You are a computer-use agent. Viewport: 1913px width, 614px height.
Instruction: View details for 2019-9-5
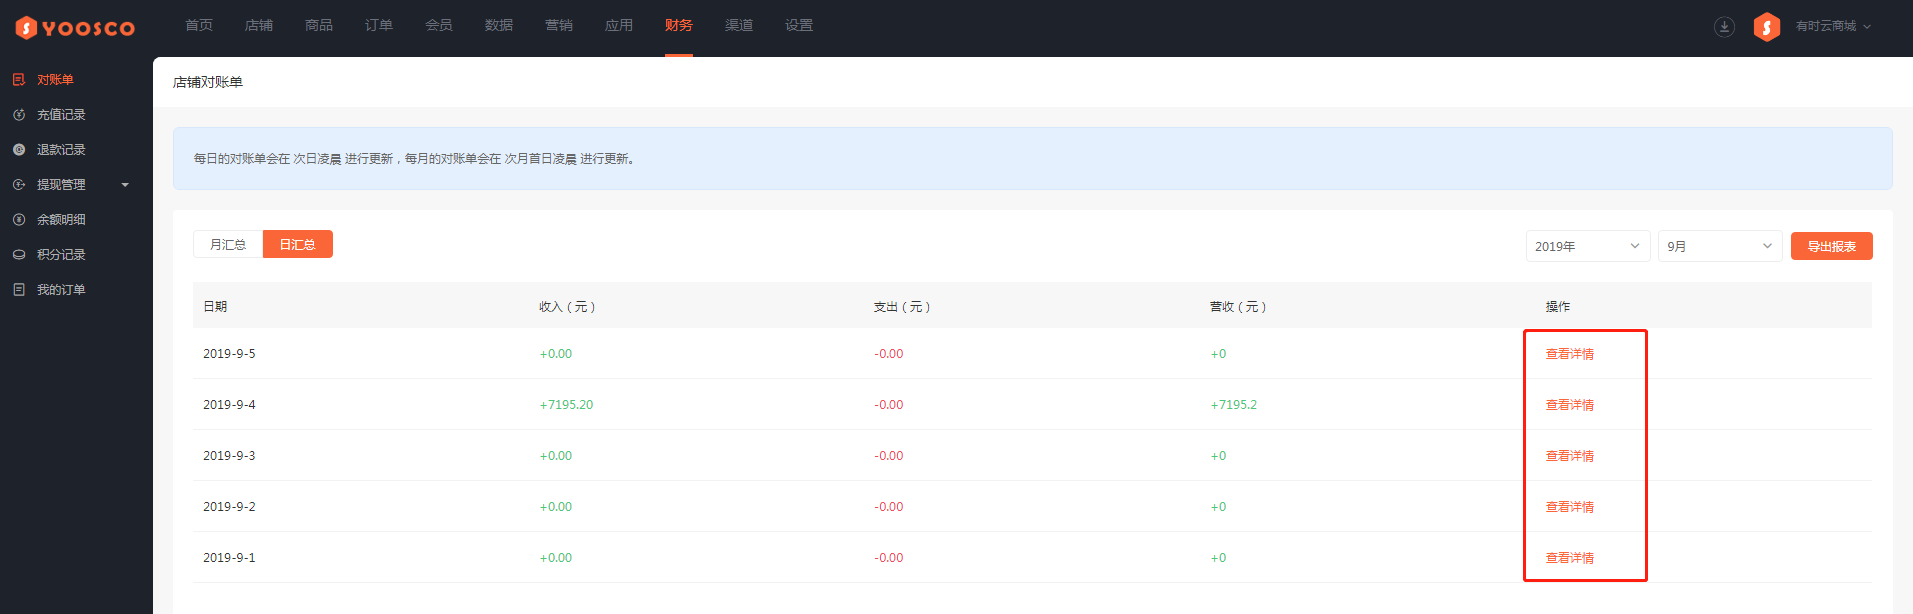pos(1570,354)
